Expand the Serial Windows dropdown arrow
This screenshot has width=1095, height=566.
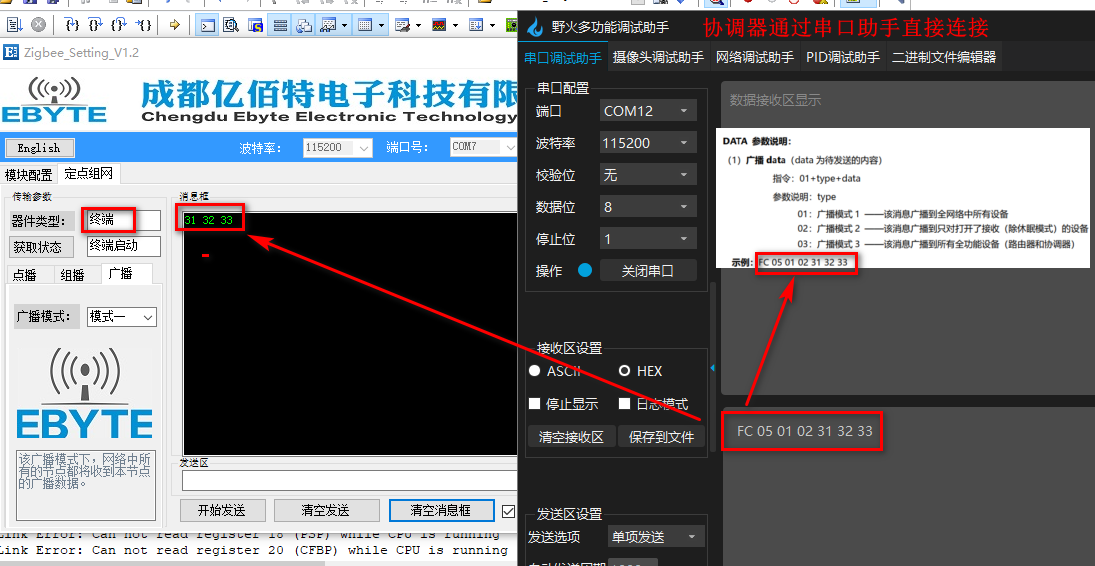pyautogui.click(x=418, y=26)
